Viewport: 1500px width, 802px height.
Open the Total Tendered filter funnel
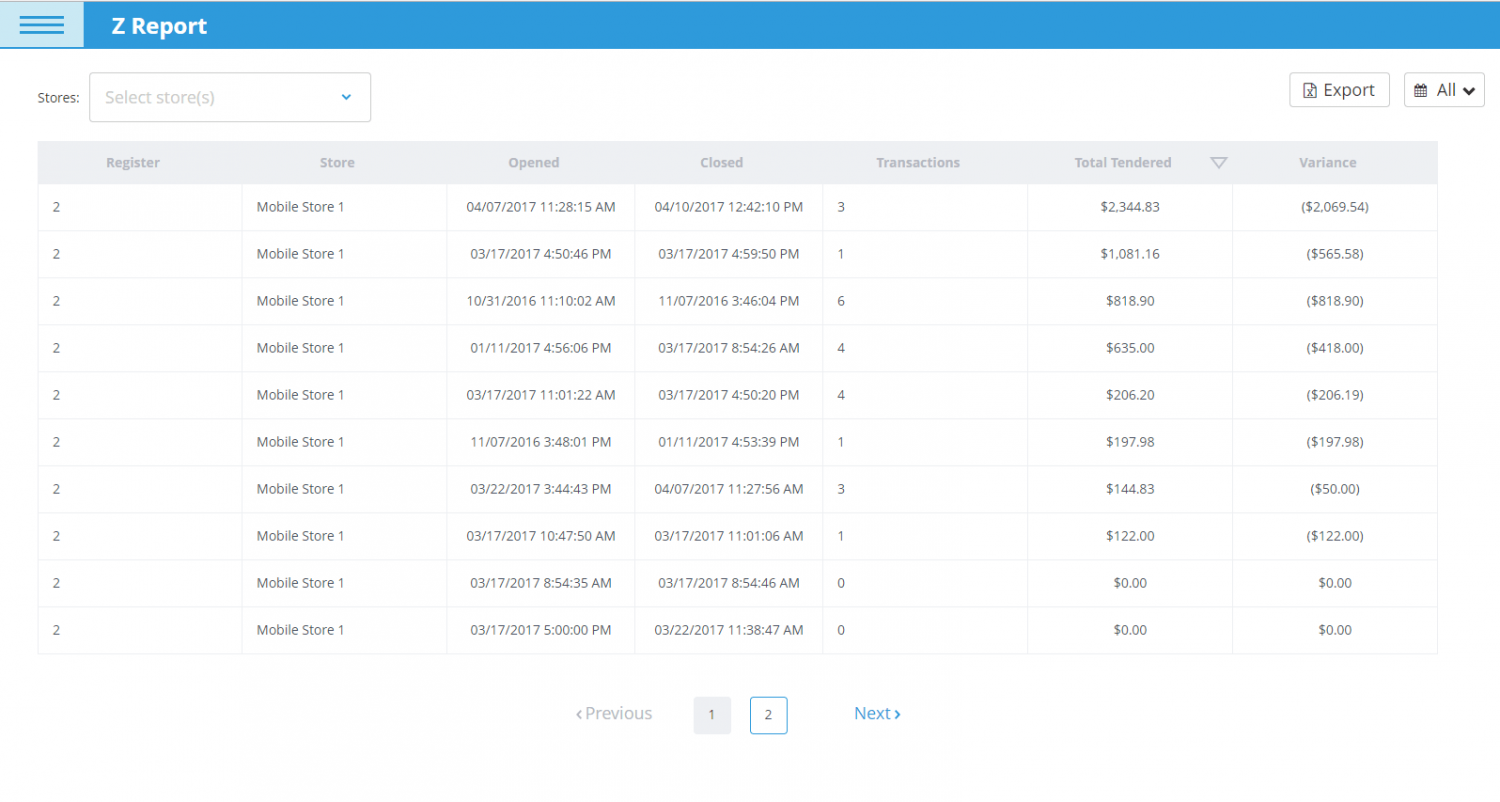tap(1219, 162)
